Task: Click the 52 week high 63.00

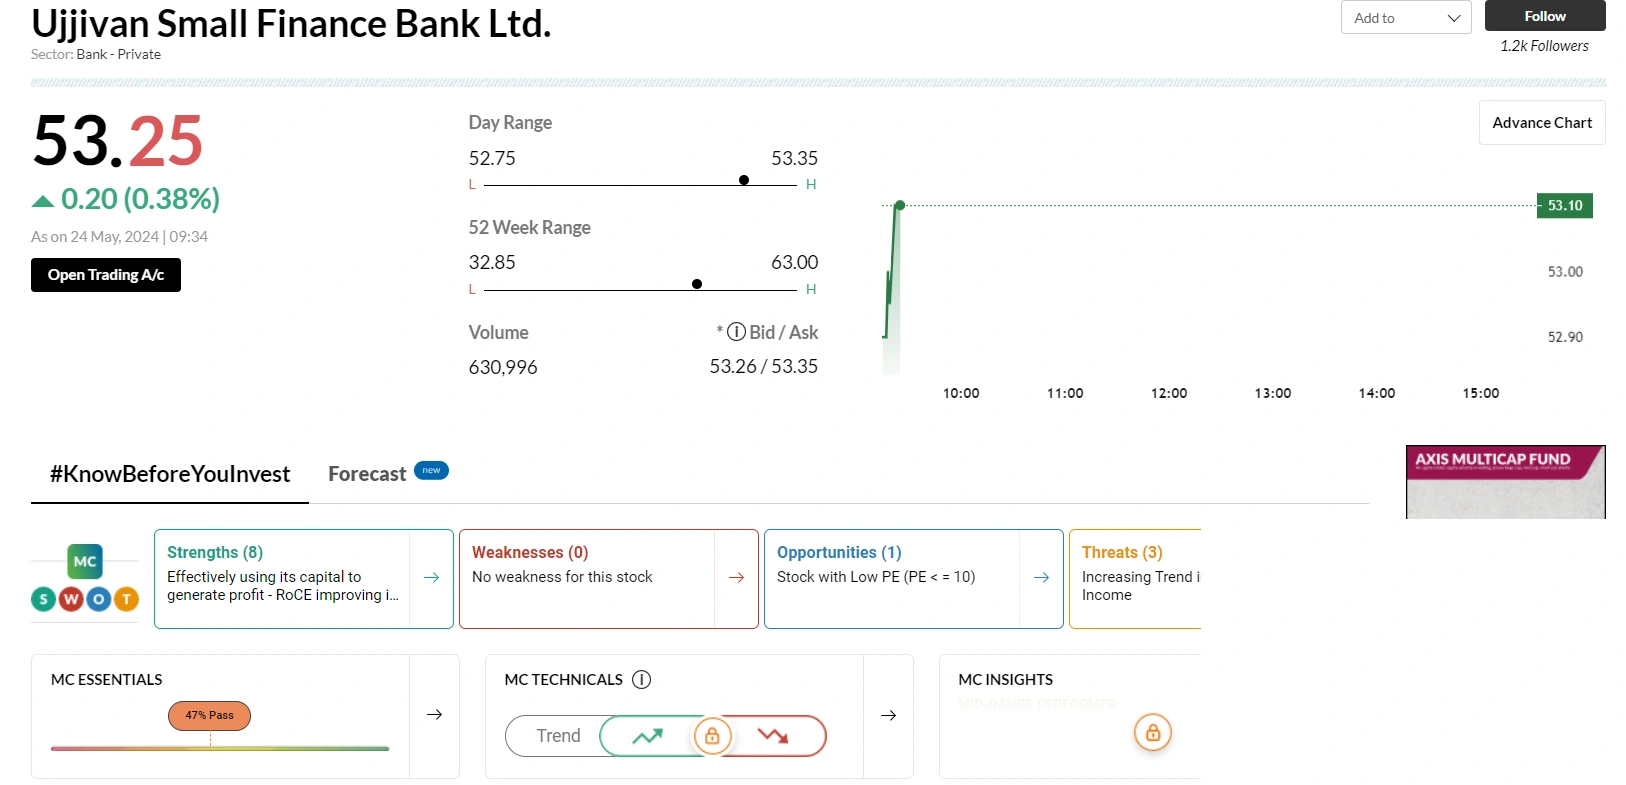Action: 794,262
